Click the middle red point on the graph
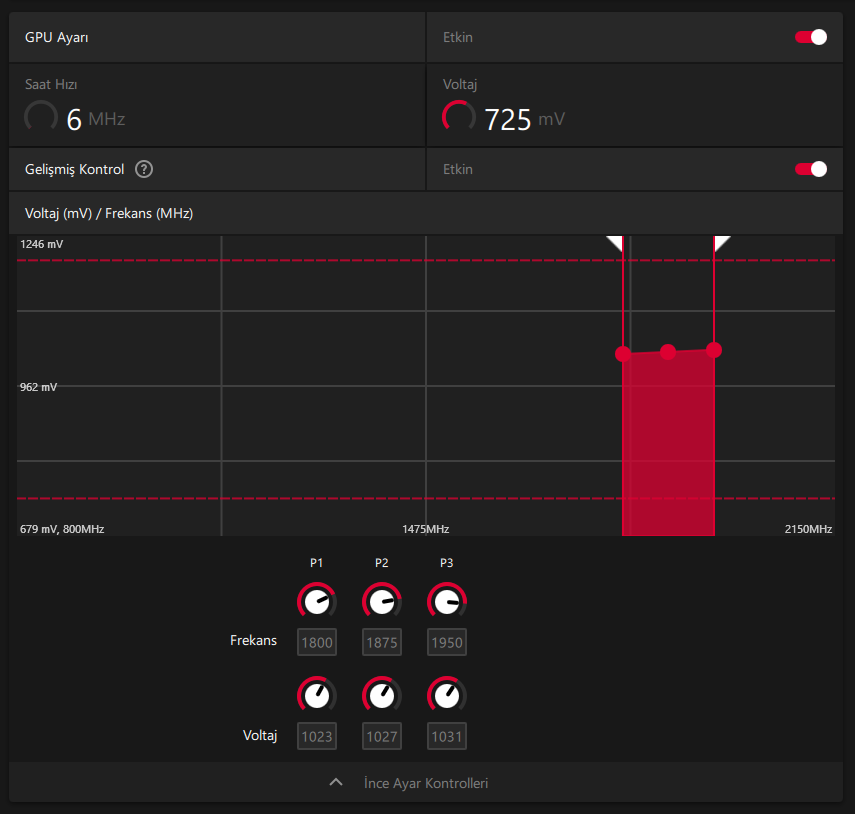Viewport: 855px width, 814px height. (x=668, y=352)
